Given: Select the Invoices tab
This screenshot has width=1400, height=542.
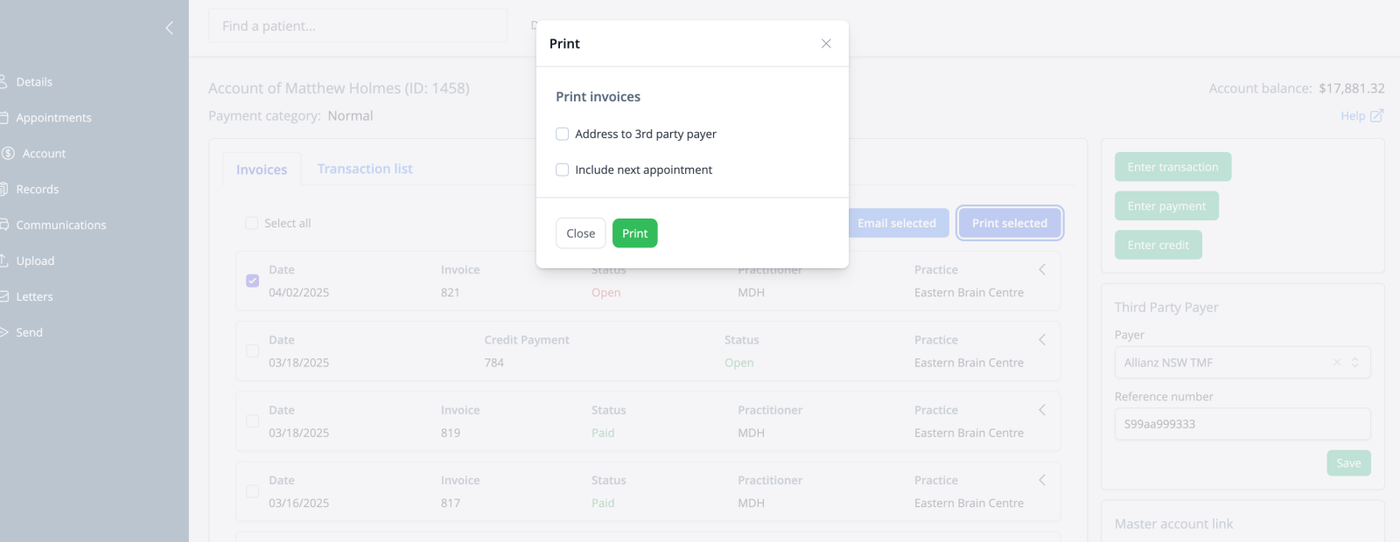Looking at the screenshot, I should coord(262,170).
